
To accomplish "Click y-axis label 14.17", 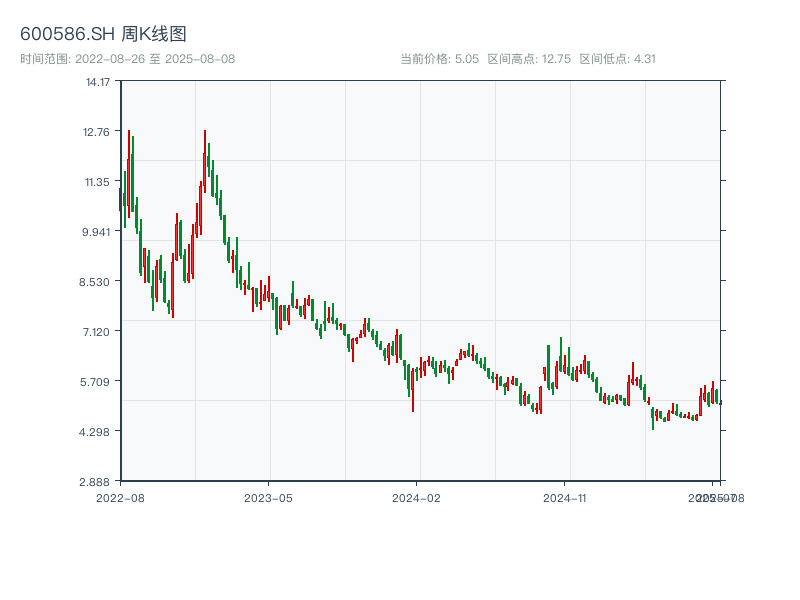I will pyautogui.click(x=97, y=82).
